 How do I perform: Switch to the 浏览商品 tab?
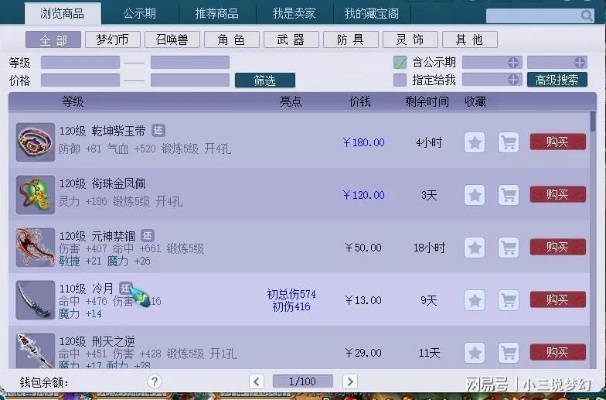tap(63, 14)
